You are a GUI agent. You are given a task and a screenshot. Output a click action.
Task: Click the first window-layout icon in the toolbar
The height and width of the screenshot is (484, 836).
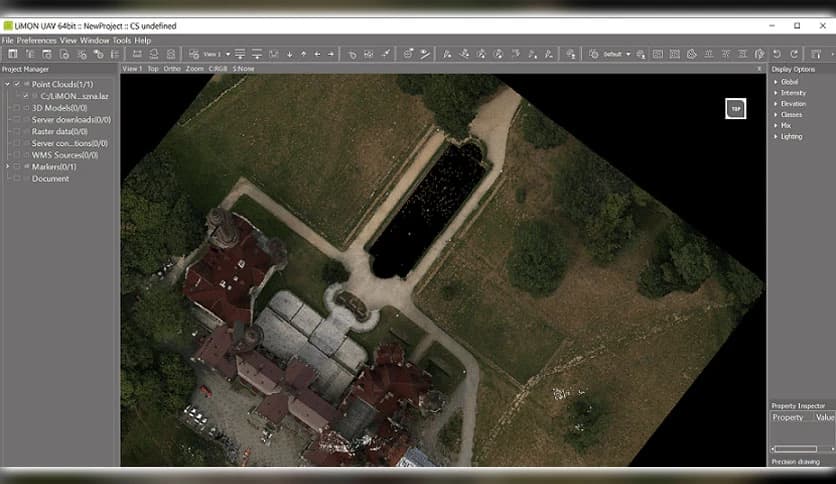click(12, 54)
